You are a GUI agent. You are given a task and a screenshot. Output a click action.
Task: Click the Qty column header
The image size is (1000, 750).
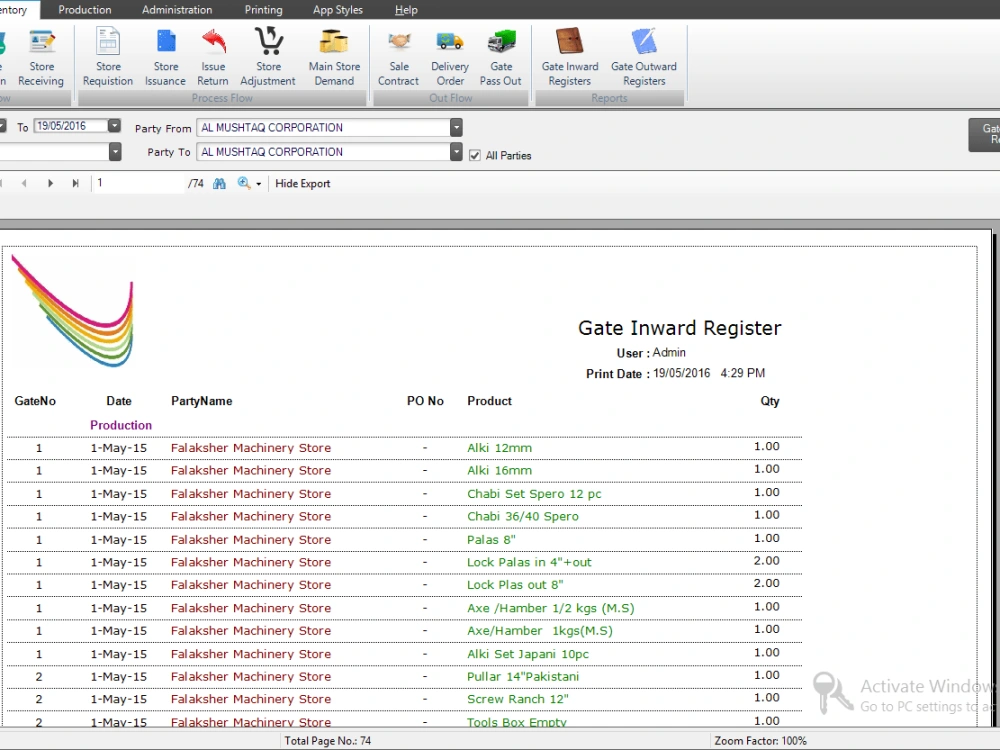(x=770, y=401)
